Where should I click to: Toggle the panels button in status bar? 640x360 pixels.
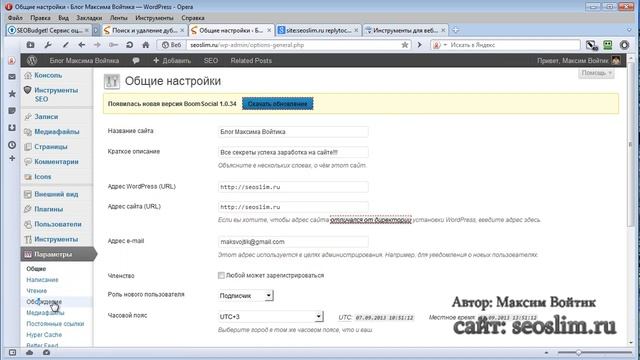[12, 352]
